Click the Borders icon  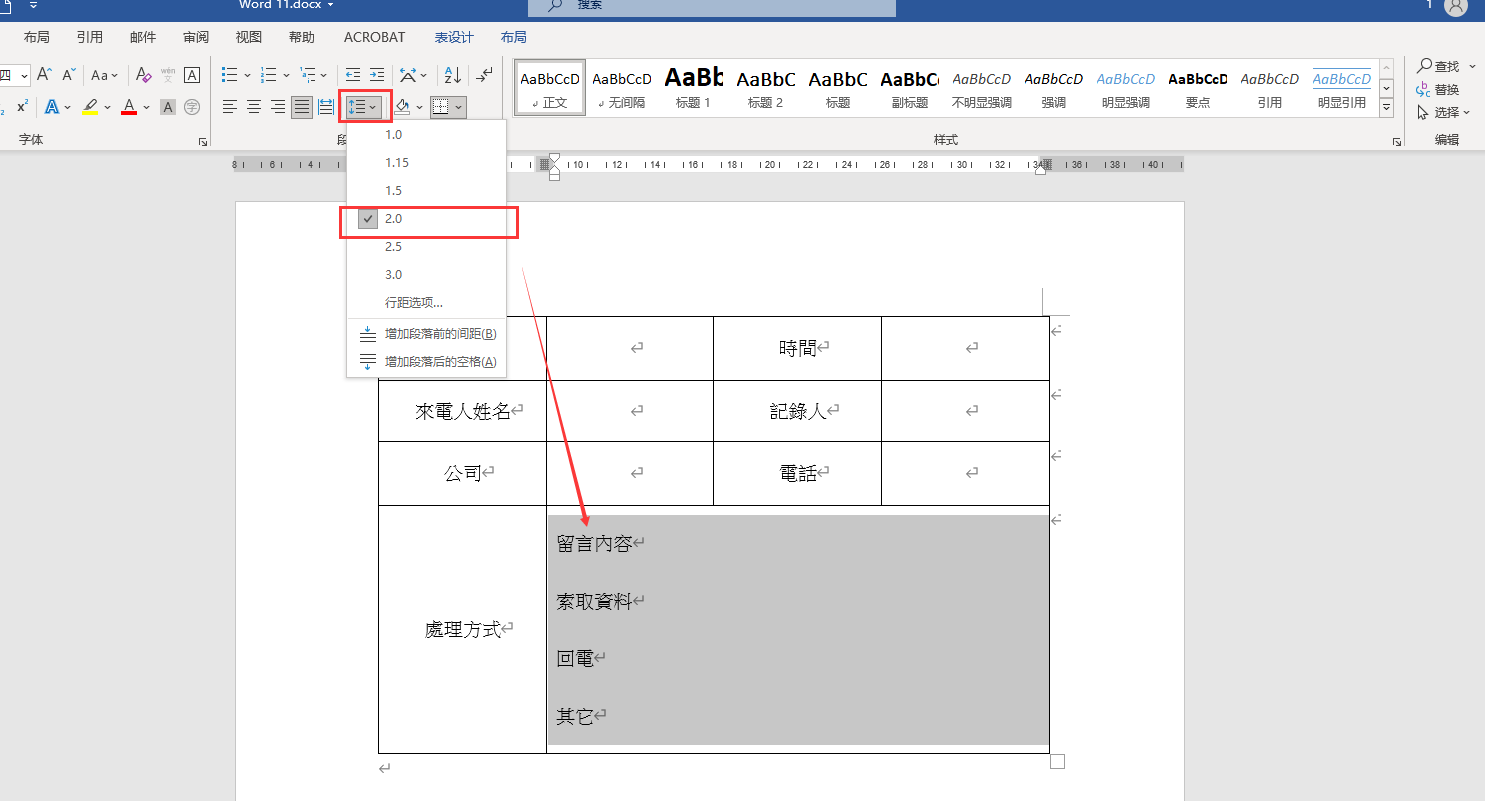(441, 106)
